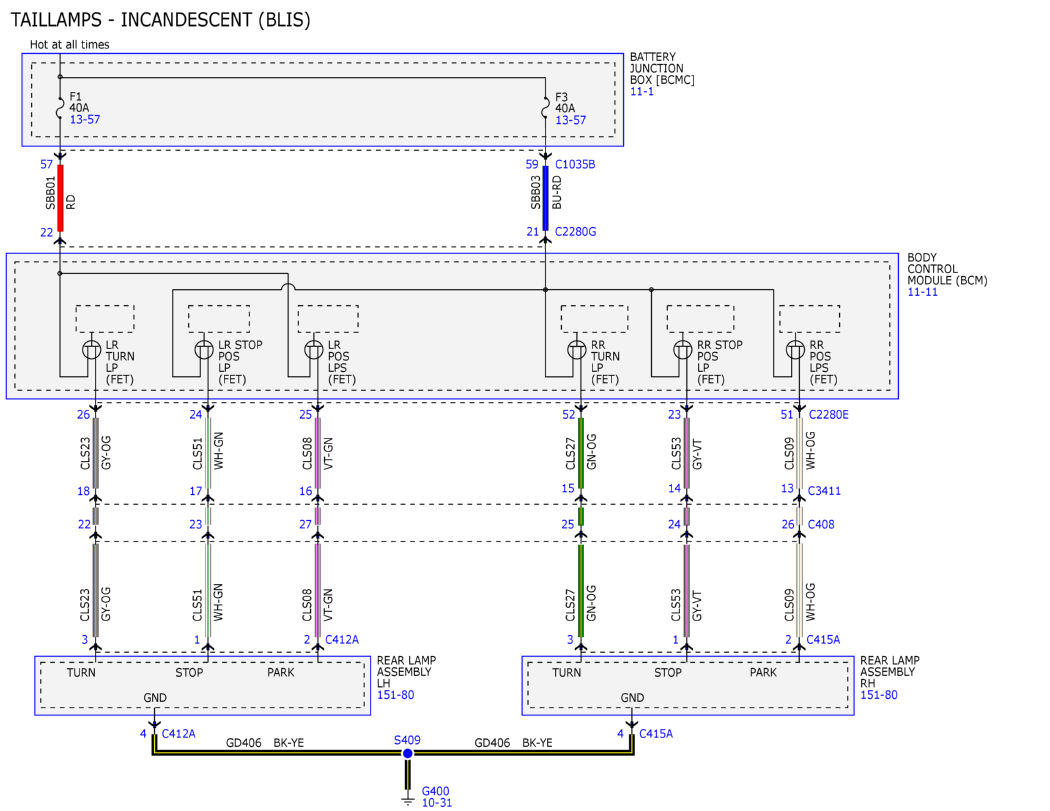Image resolution: width=1050 pixels, height=811 pixels.
Task: Select the LR POS LPS FET symbol
Action: (313, 350)
